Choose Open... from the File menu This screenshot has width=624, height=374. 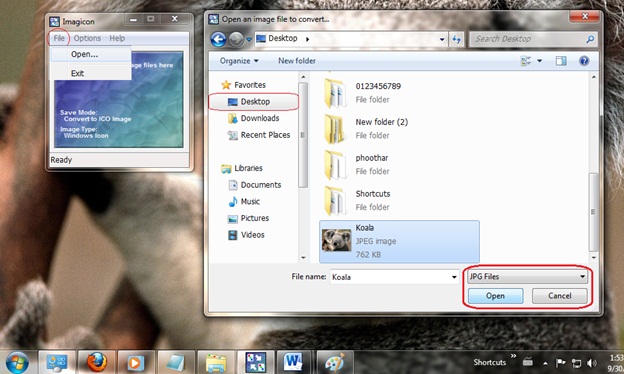(x=84, y=54)
